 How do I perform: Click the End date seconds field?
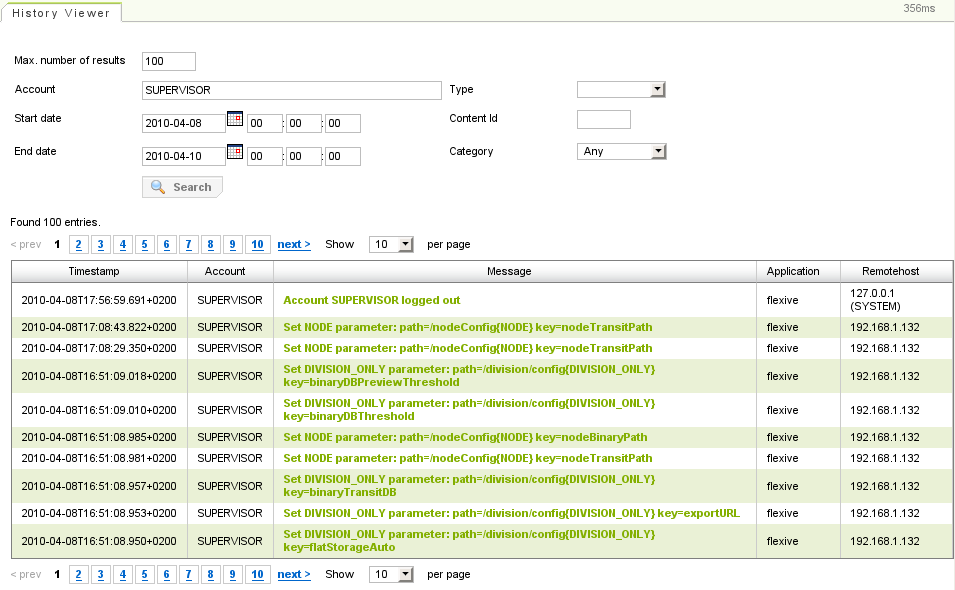pos(342,156)
